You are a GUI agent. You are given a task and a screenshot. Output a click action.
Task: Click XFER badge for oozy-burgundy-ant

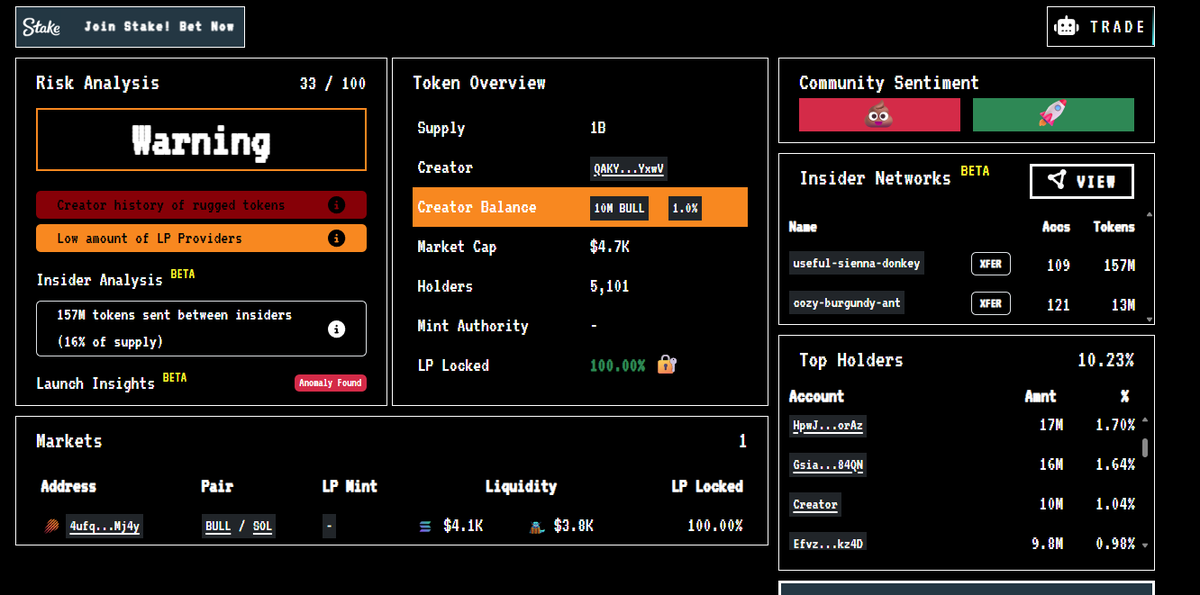(x=990, y=303)
